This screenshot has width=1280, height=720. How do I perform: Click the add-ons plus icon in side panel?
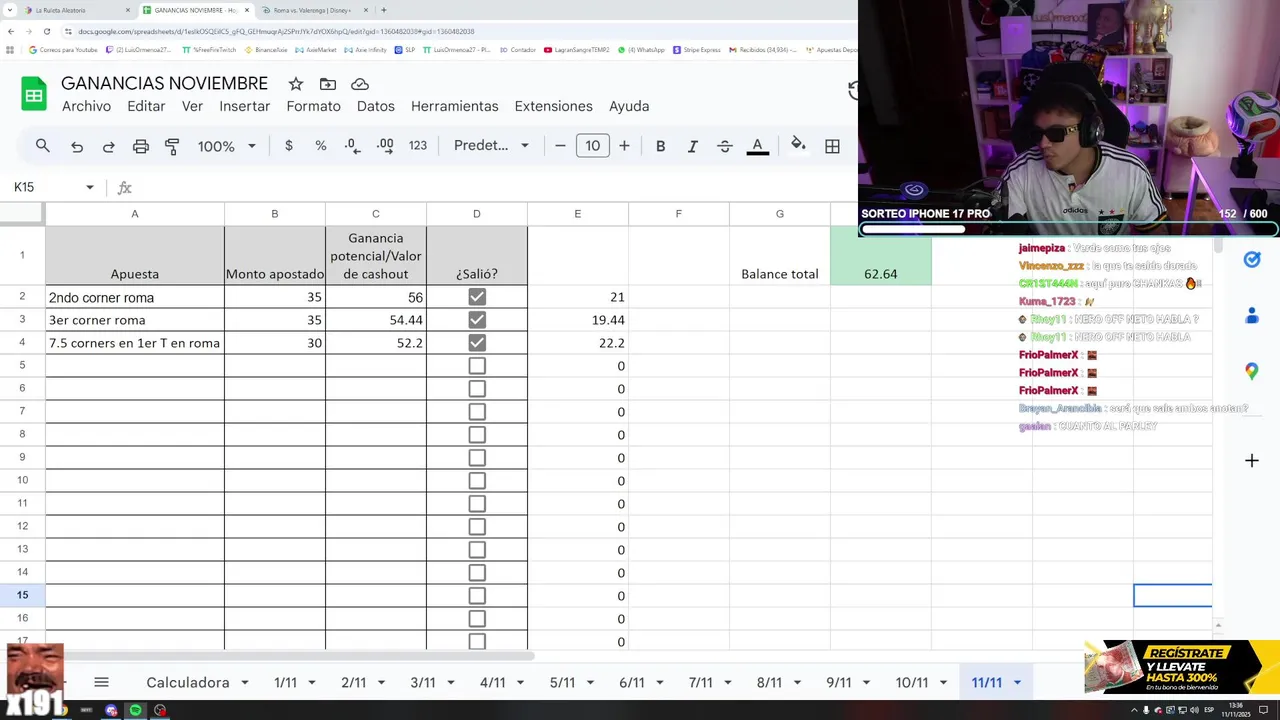[x=1252, y=461]
